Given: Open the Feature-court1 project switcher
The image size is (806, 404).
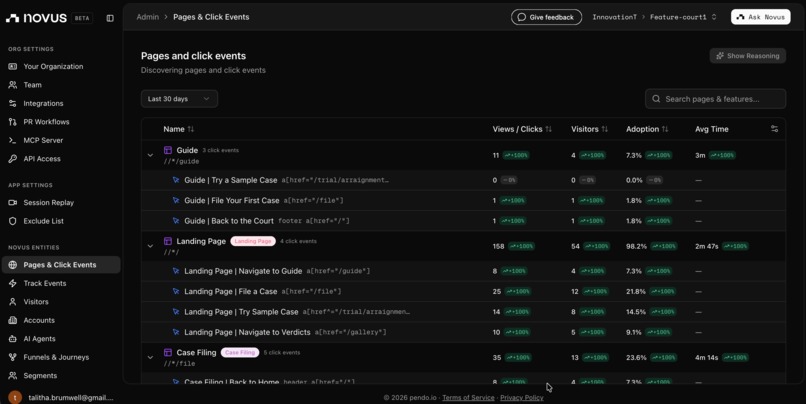Looking at the screenshot, I should click(x=683, y=17).
